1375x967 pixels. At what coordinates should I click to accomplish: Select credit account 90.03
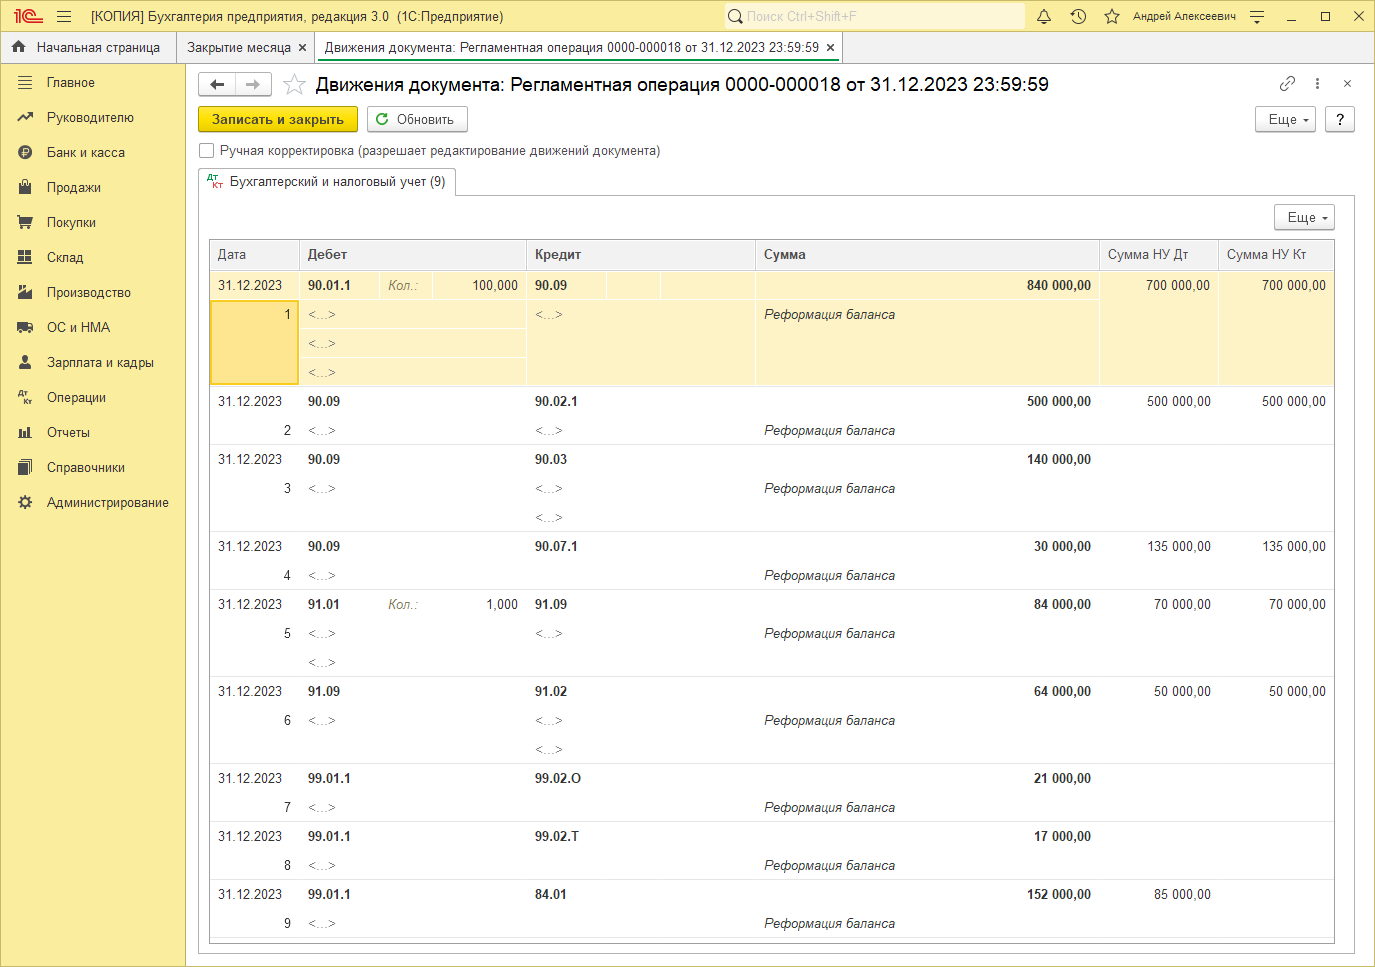[551, 460]
